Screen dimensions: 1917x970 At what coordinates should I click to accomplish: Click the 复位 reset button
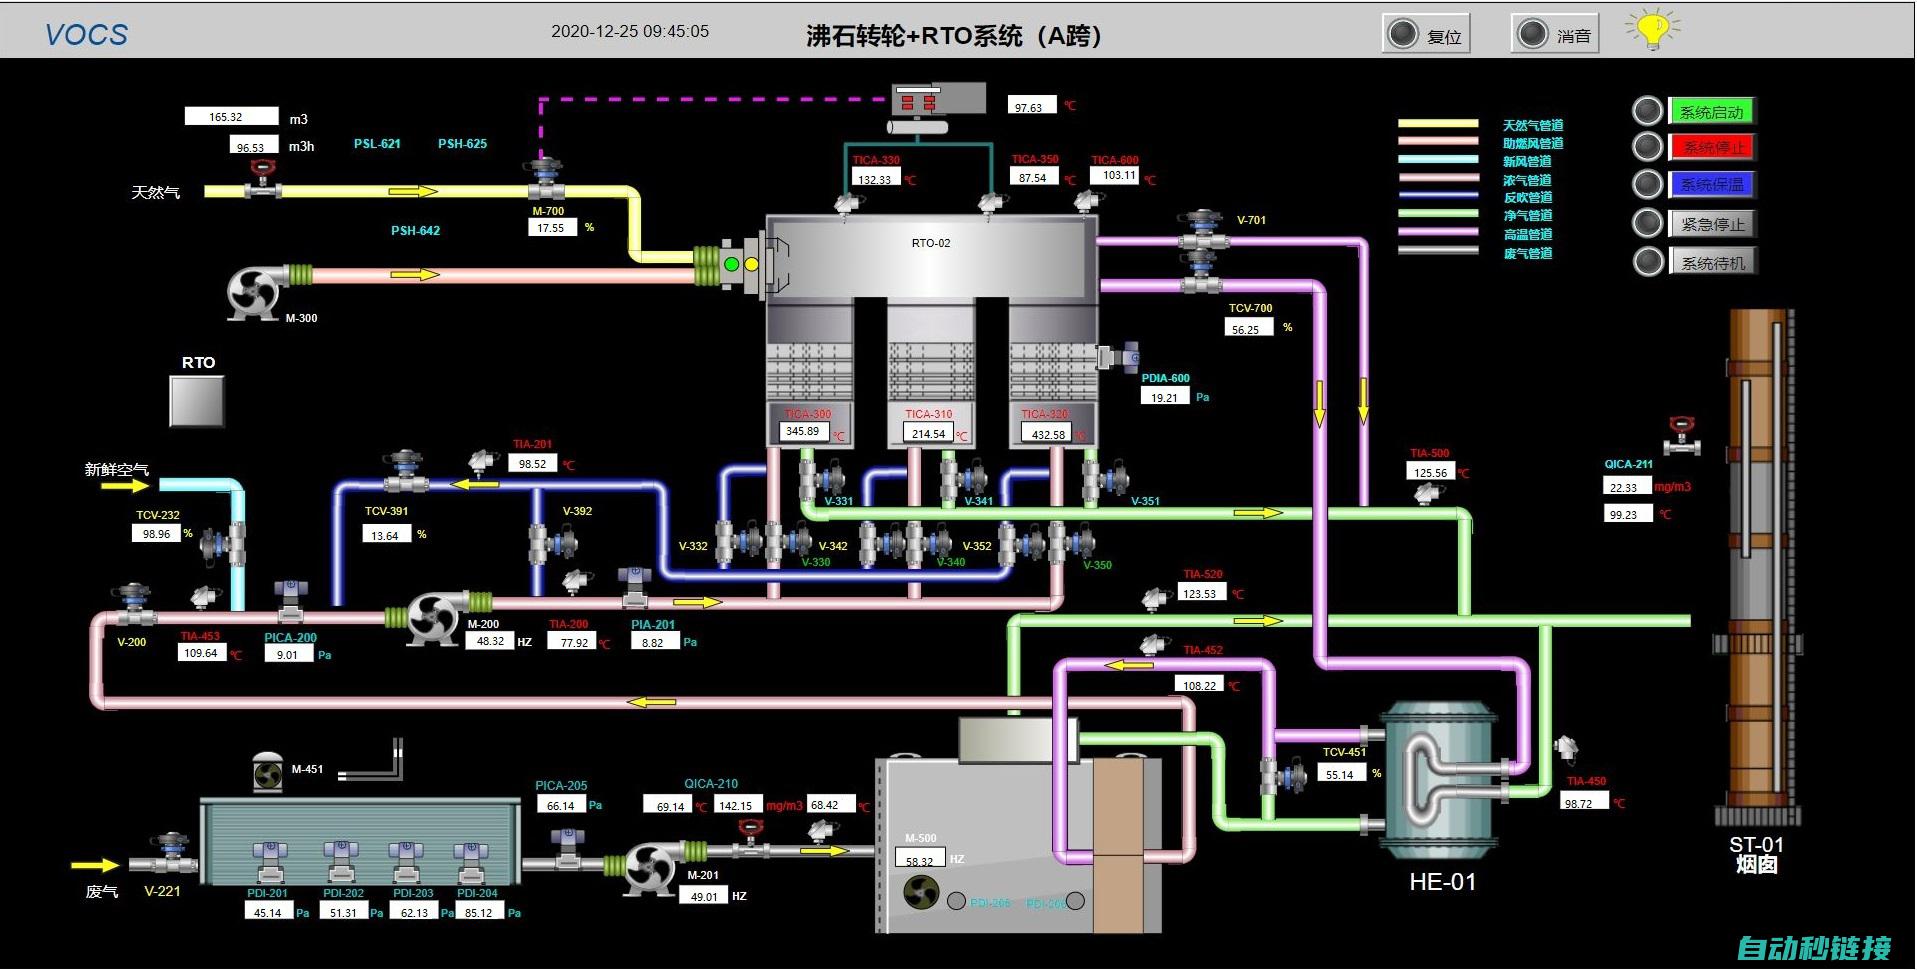[1426, 34]
